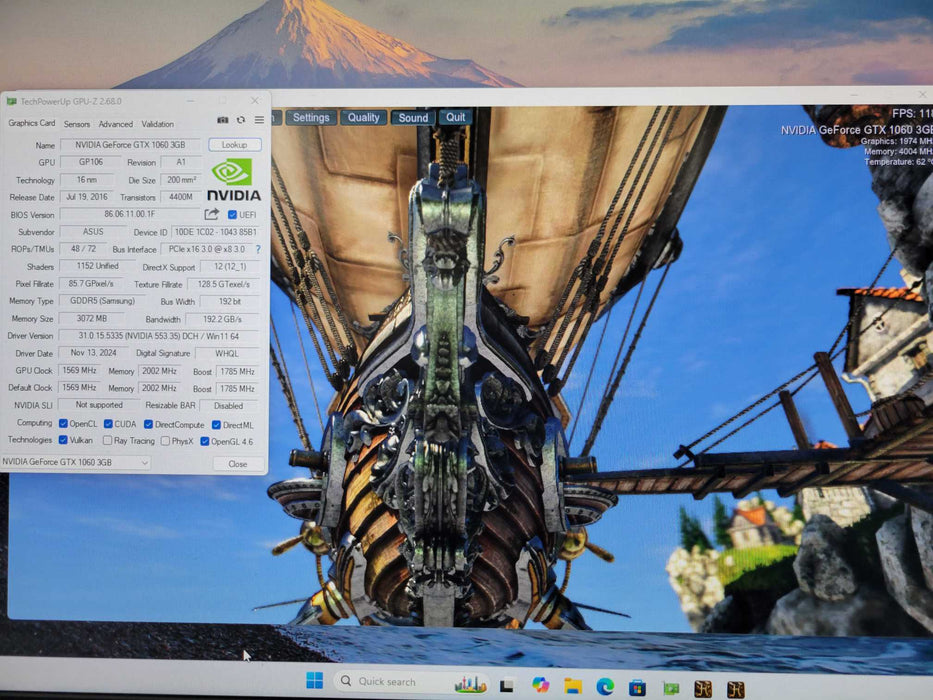Switch to the Sensors tab
This screenshot has width=933, height=700.
coord(77,124)
